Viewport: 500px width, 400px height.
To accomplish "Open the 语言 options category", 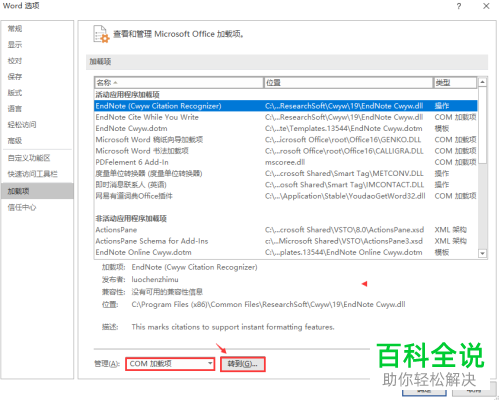I will [x=15, y=109].
